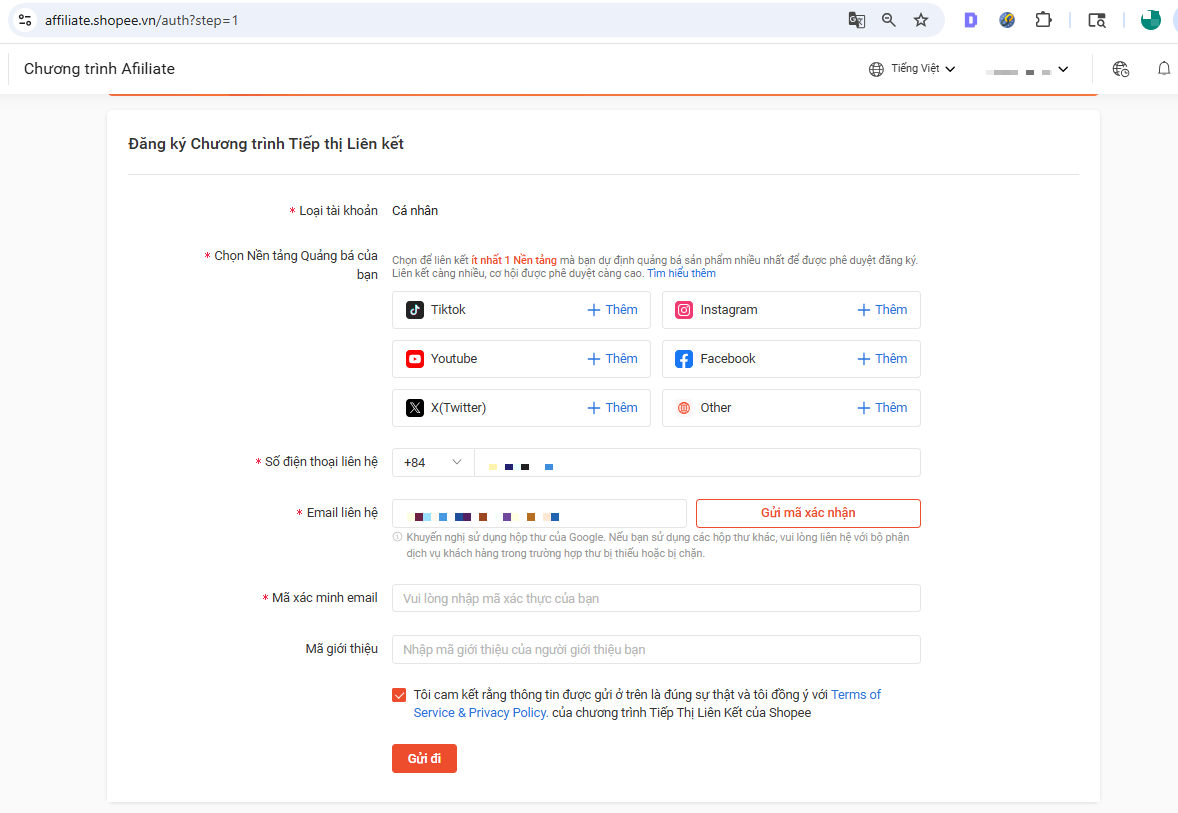Click the info icon beside Google mailbox note

[397, 536]
